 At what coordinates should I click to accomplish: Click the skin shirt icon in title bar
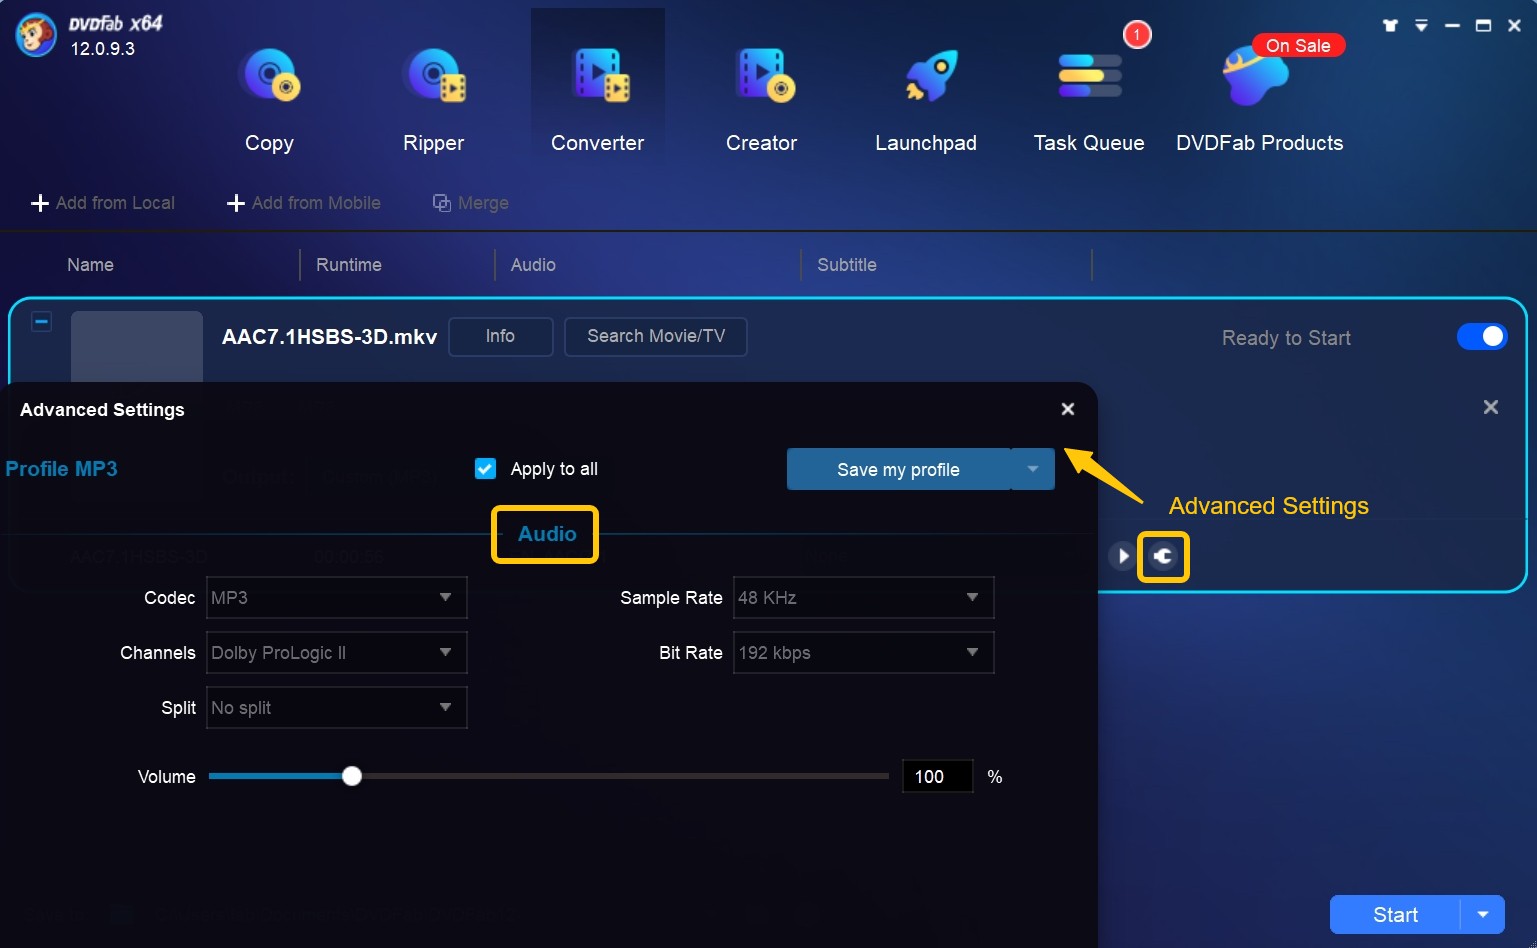[x=1390, y=26]
